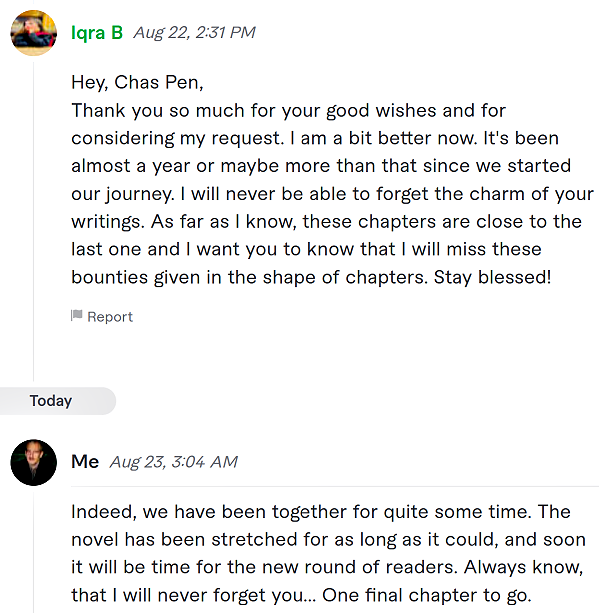Open my own profile avatar
600x614 pixels.
[x=33, y=462]
